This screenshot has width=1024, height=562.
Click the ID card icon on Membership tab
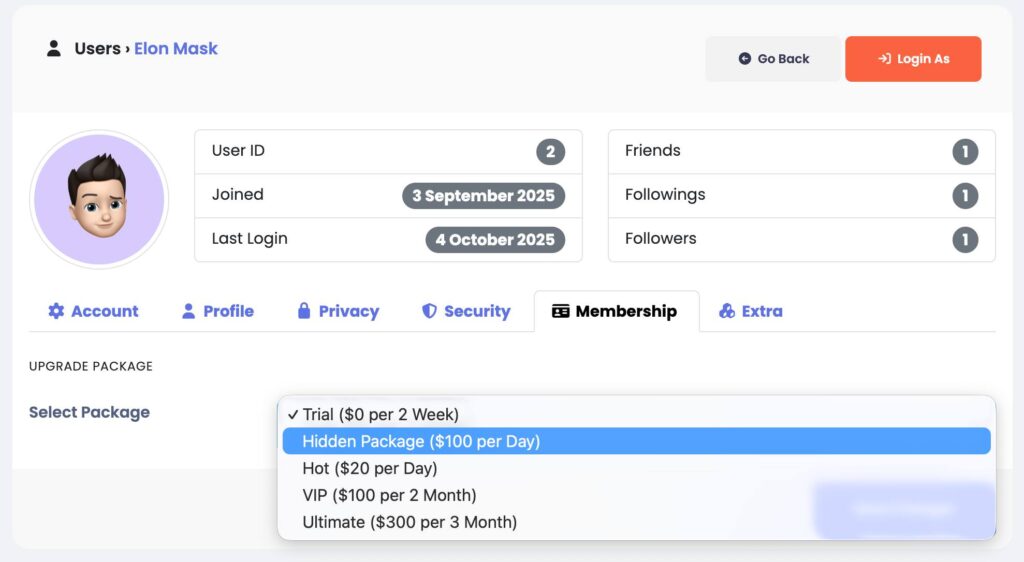560,311
